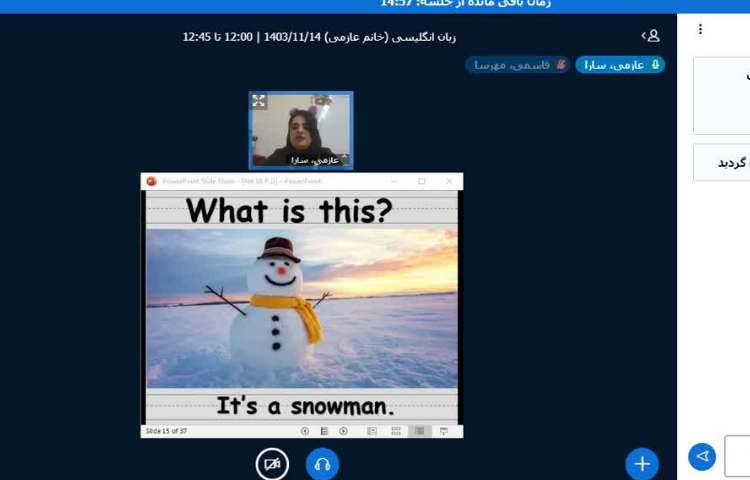Select the active speaker chip with microphone
The height and width of the screenshot is (480, 750).
pos(620,65)
